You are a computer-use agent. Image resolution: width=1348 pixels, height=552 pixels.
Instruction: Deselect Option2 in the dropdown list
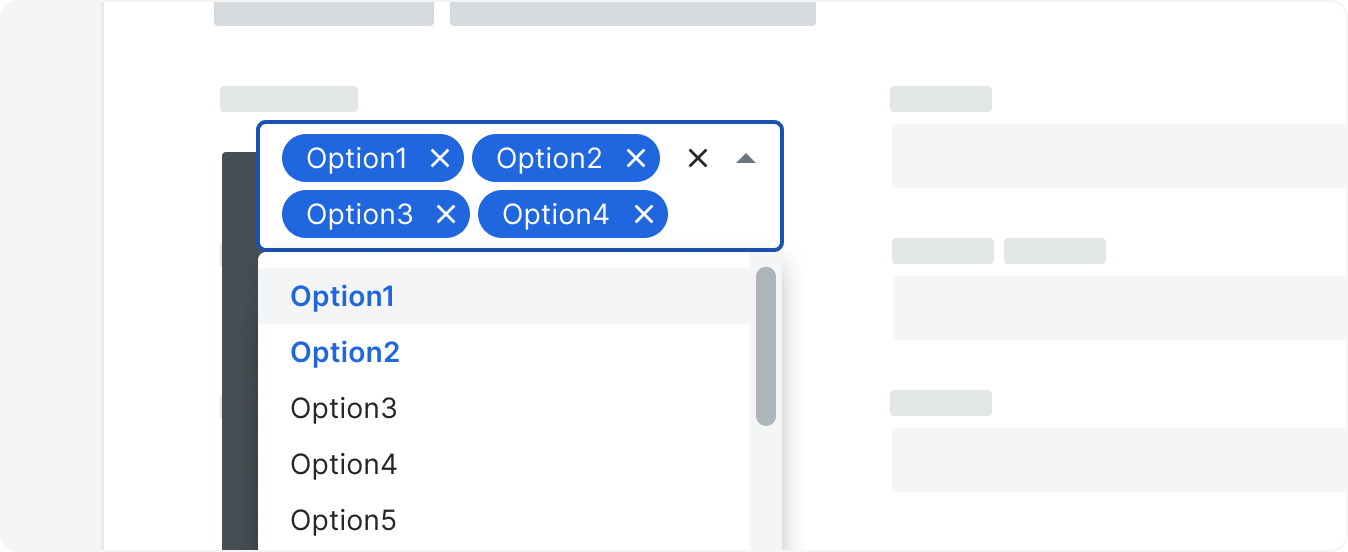345,352
